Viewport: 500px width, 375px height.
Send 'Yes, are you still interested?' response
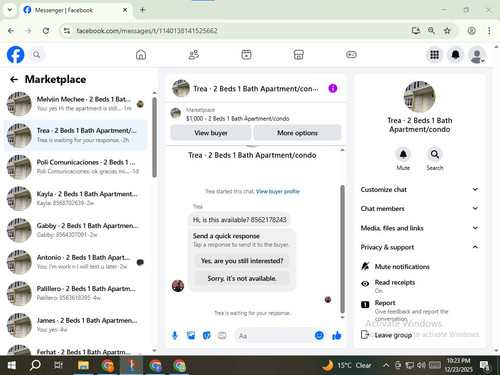point(242,261)
